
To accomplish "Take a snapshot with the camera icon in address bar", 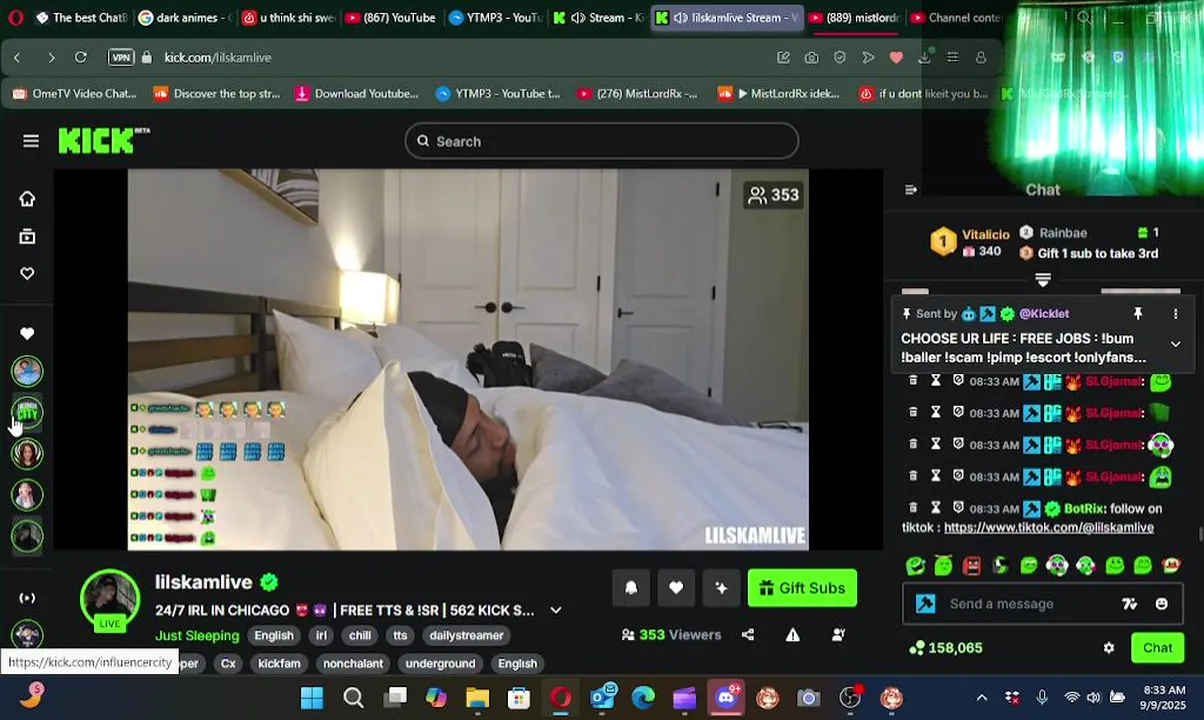I will [812, 58].
